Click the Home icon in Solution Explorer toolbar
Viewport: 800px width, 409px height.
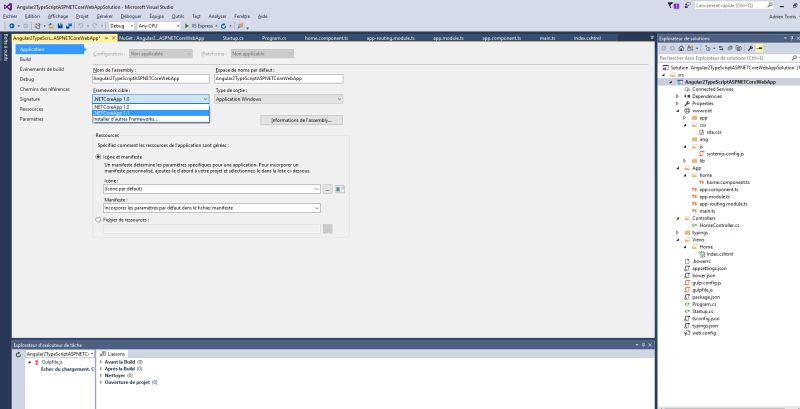click(681, 48)
